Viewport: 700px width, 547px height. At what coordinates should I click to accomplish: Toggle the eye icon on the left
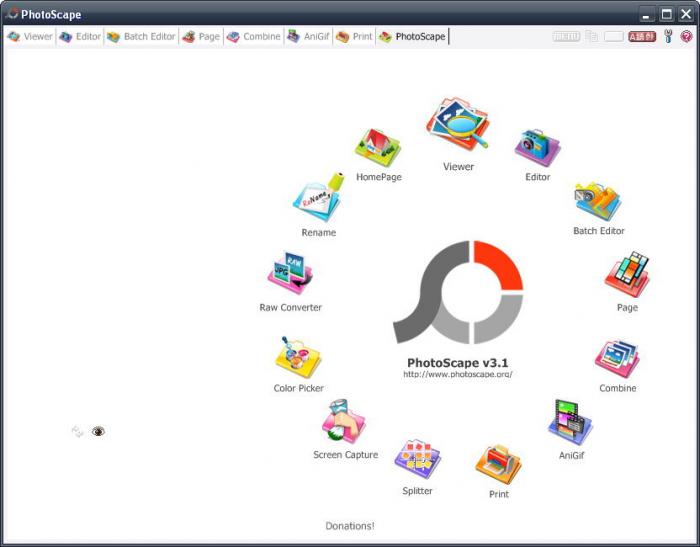click(98, 432)
